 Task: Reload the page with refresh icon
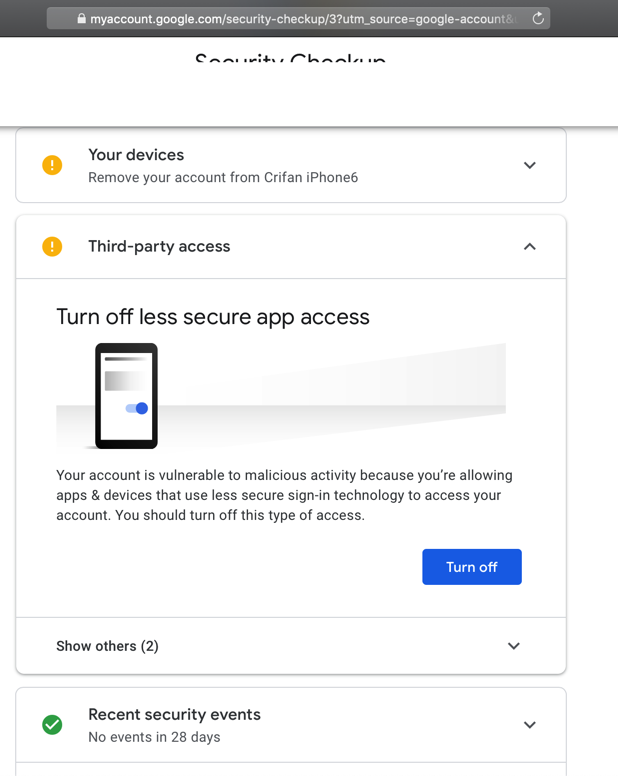click(x=538, y=19)
